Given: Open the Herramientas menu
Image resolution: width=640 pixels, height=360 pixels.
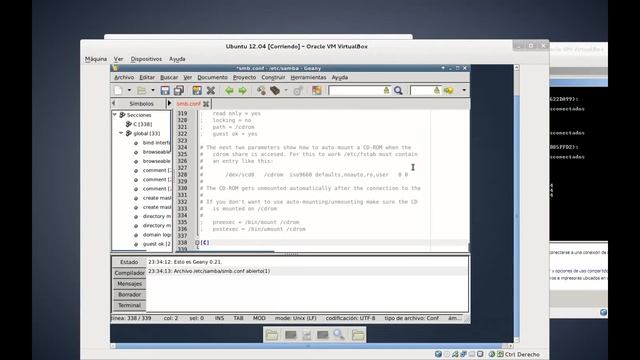Looking at the screenshot, I should [x=308, y=77].
